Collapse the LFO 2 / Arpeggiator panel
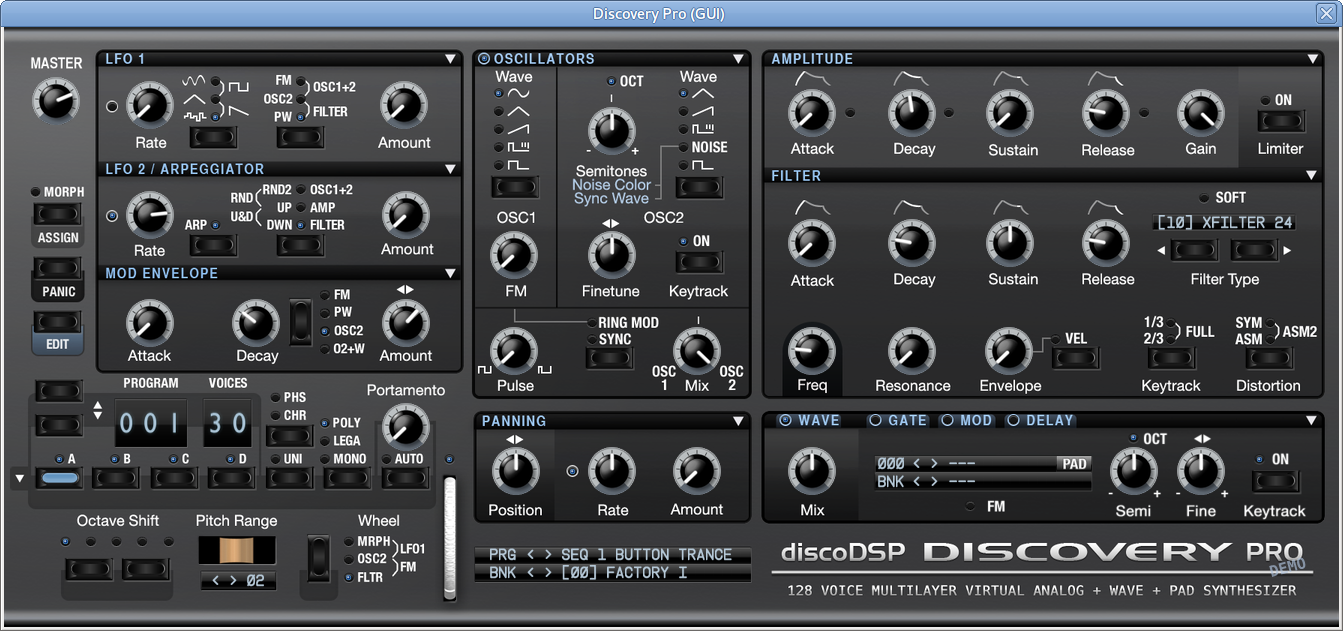The height and width of the screenshot is (631, 1343). pos(450,170)
